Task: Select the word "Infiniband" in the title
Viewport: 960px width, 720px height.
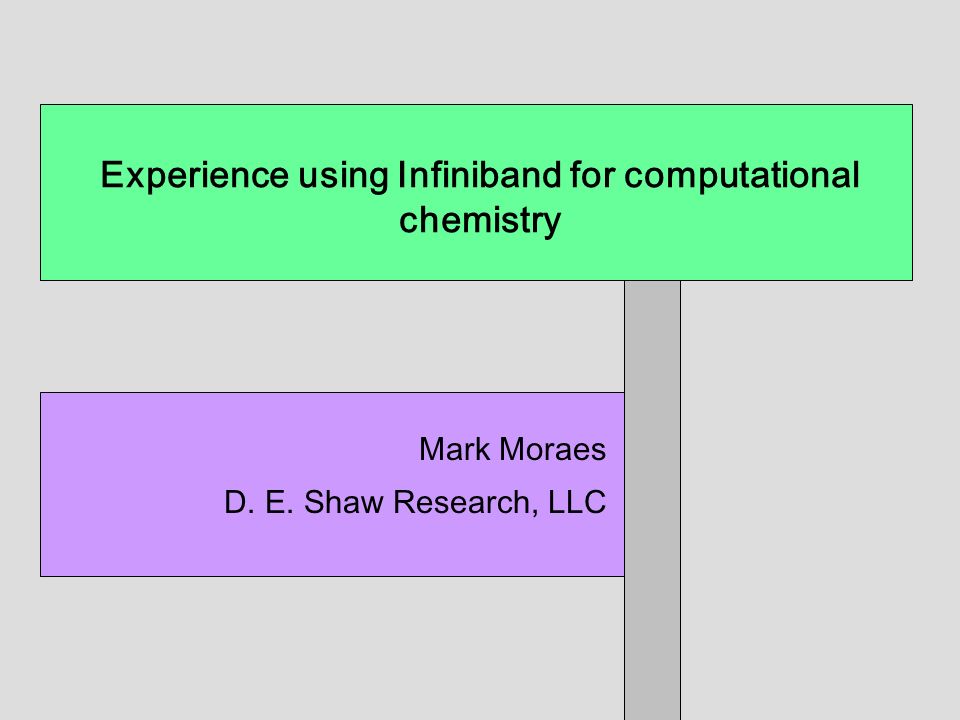Action: (479, 174)
